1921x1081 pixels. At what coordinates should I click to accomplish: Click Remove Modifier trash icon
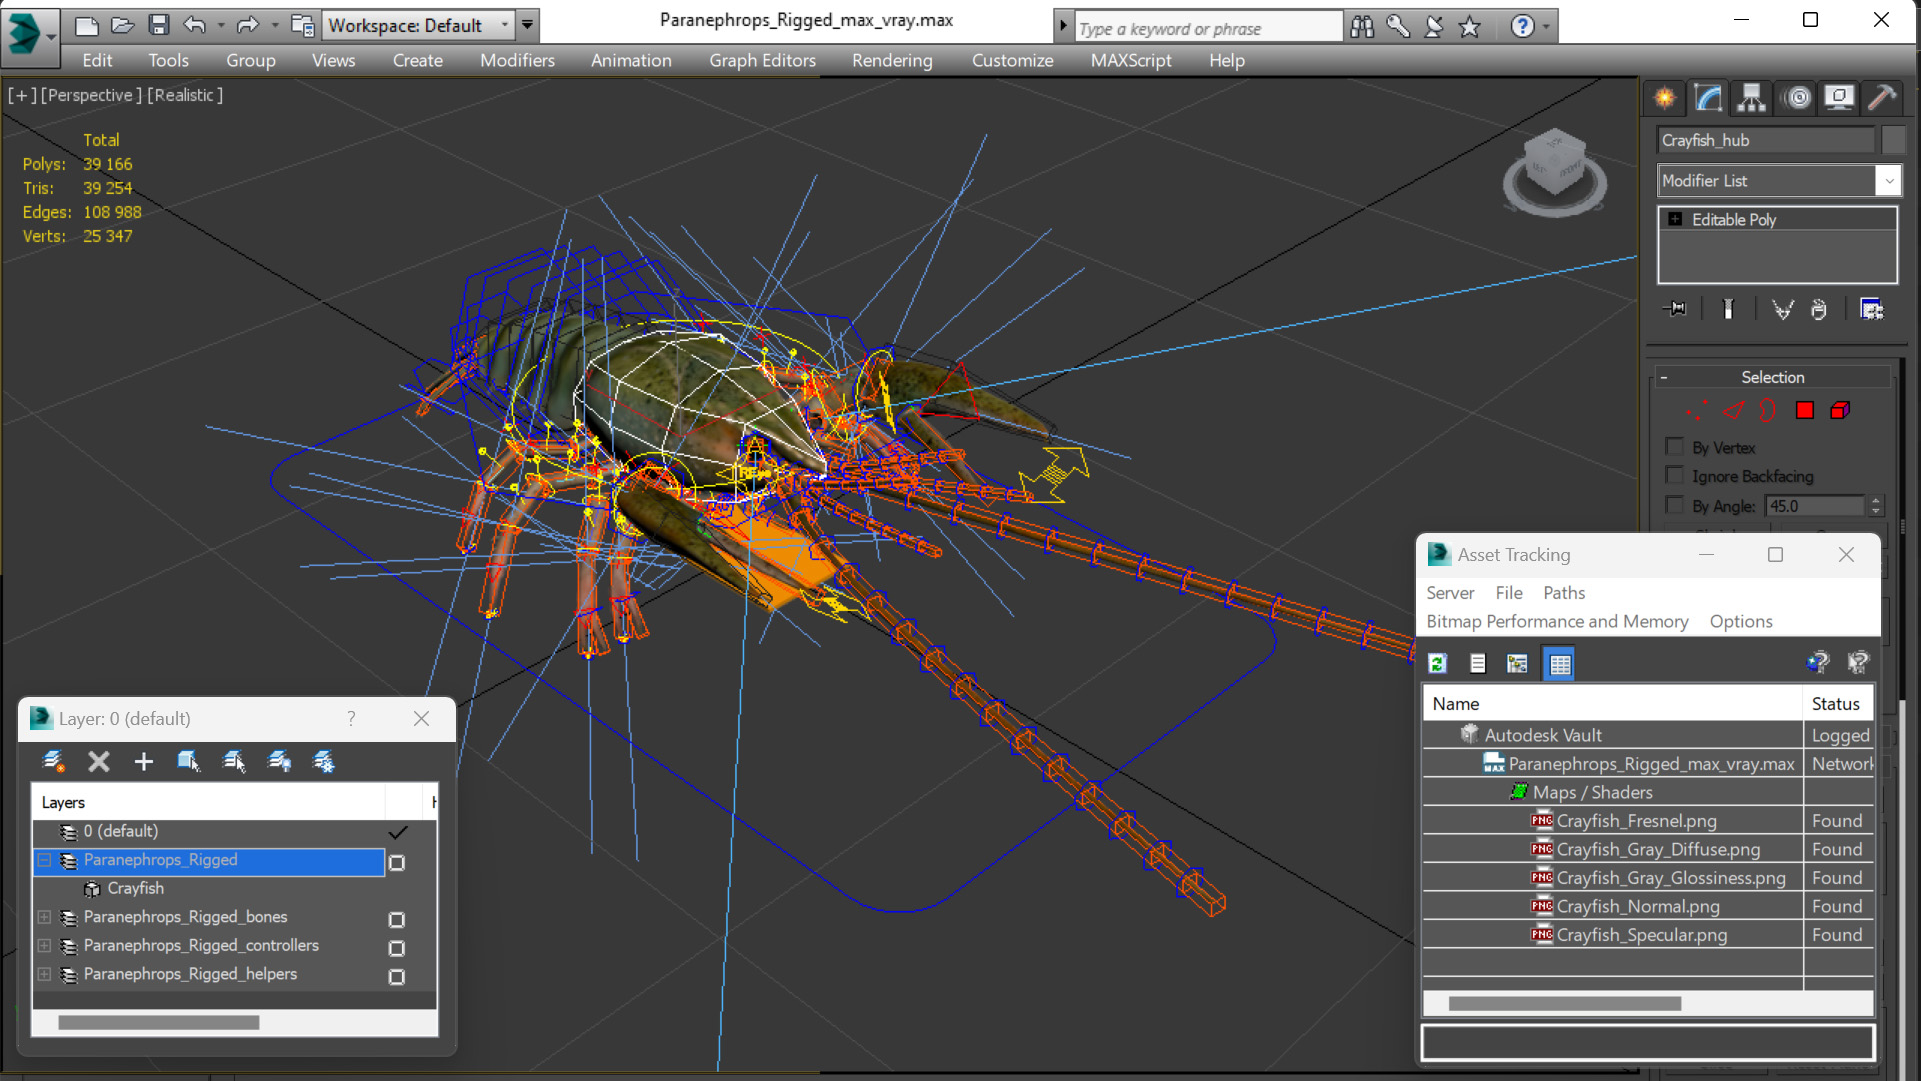(1819, 309)
